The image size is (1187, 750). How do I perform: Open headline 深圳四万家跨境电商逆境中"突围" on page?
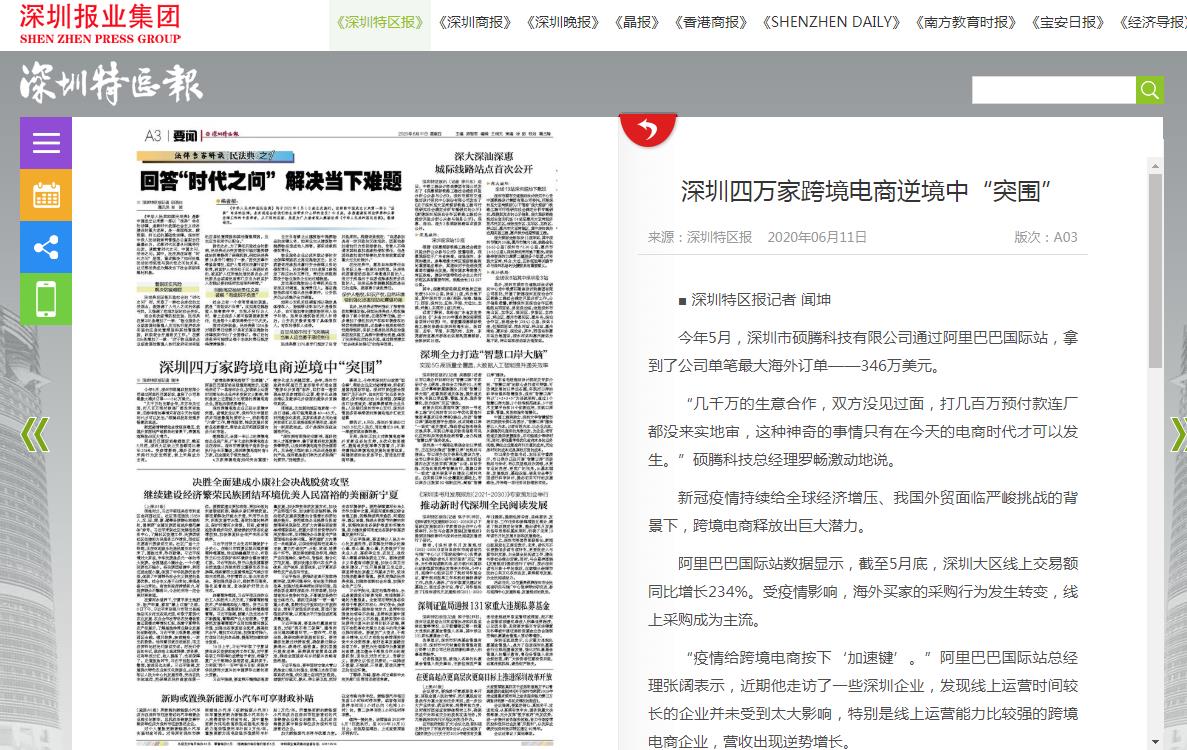pyautogui.click(x=270, y=367)
